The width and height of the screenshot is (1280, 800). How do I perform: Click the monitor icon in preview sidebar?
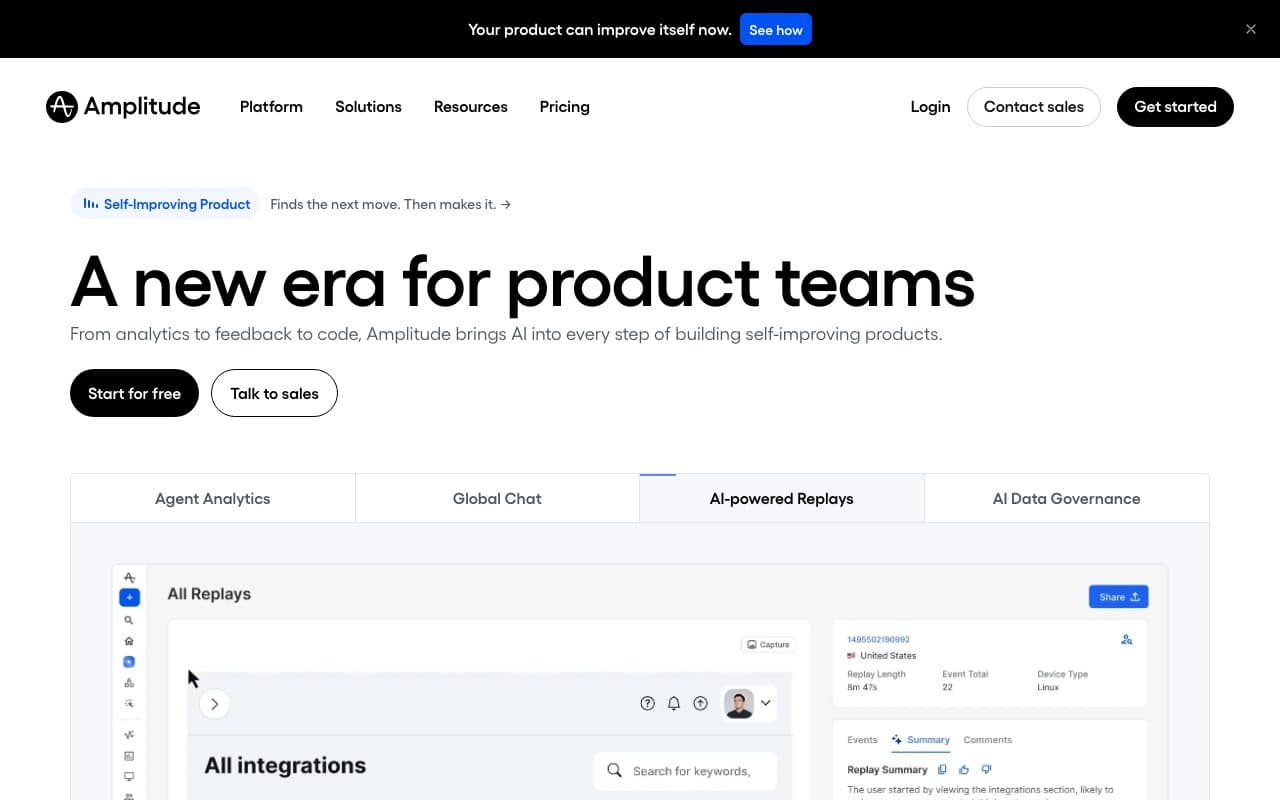[x=129, y=777]
